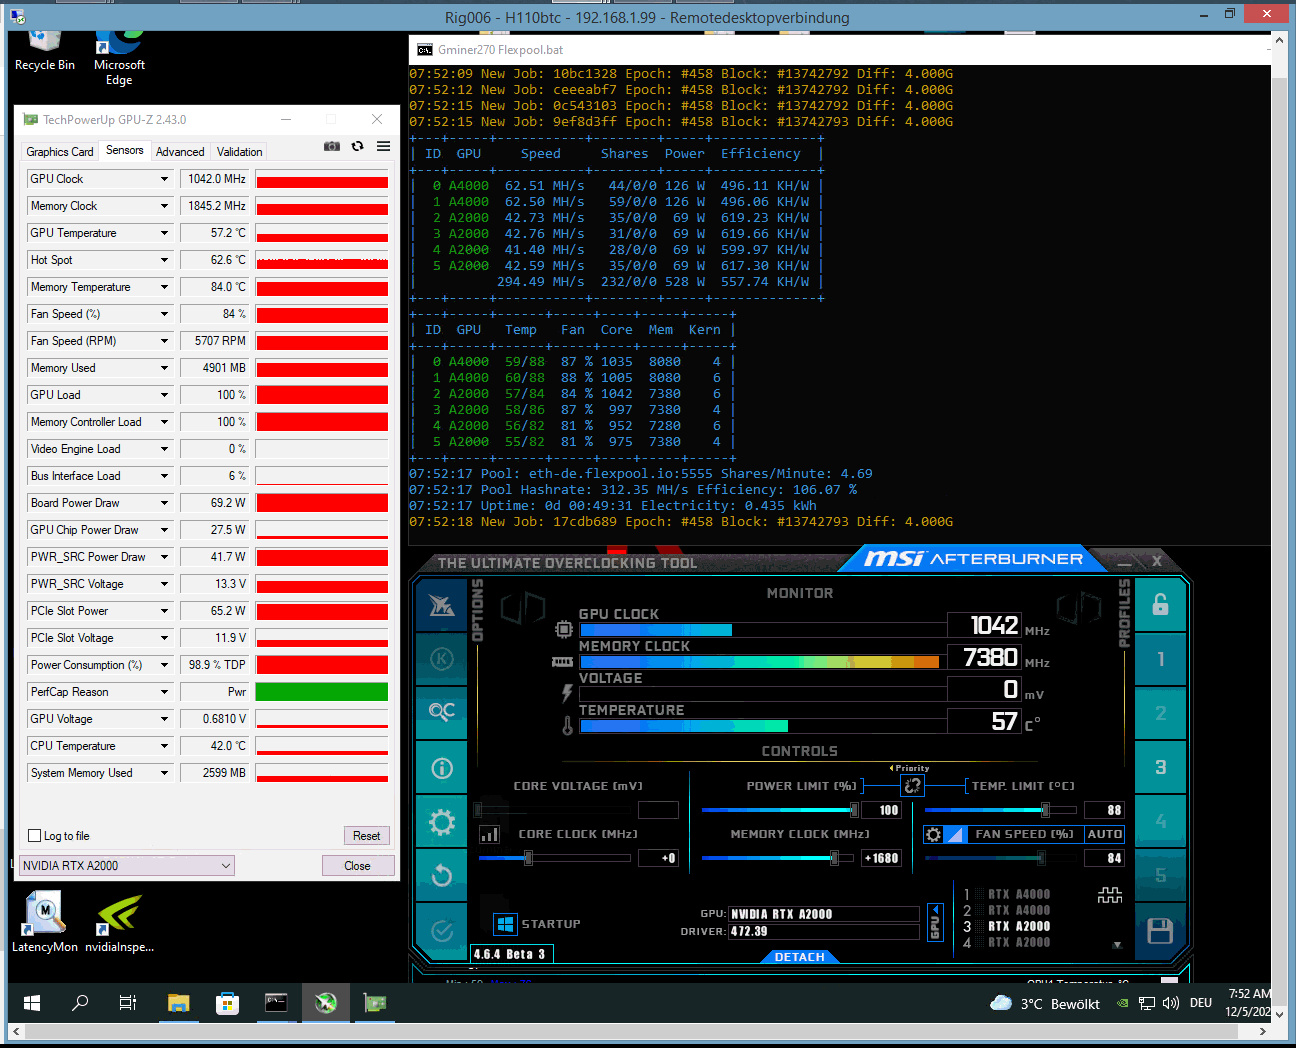Click Power Limit slider handle
Image resolution: width=1296 pixels, height=1048 pixels.
[854, 810]
